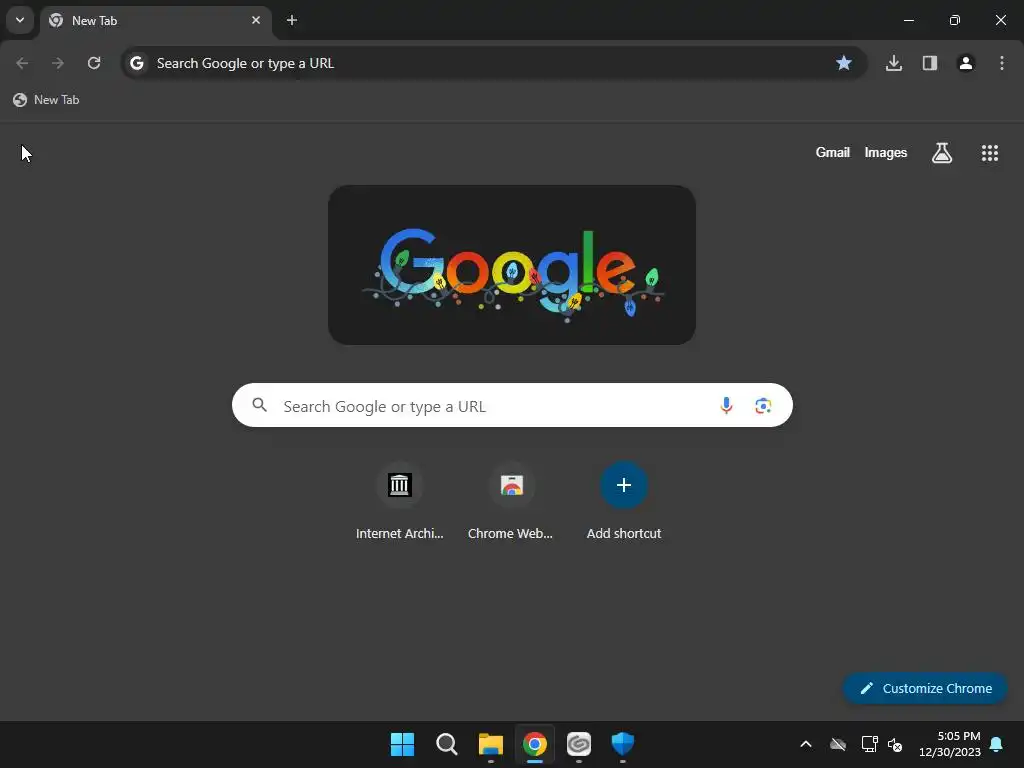Open a new tab with the plus button
Screen dimensions: 1024x768
[x=292, y=20]
